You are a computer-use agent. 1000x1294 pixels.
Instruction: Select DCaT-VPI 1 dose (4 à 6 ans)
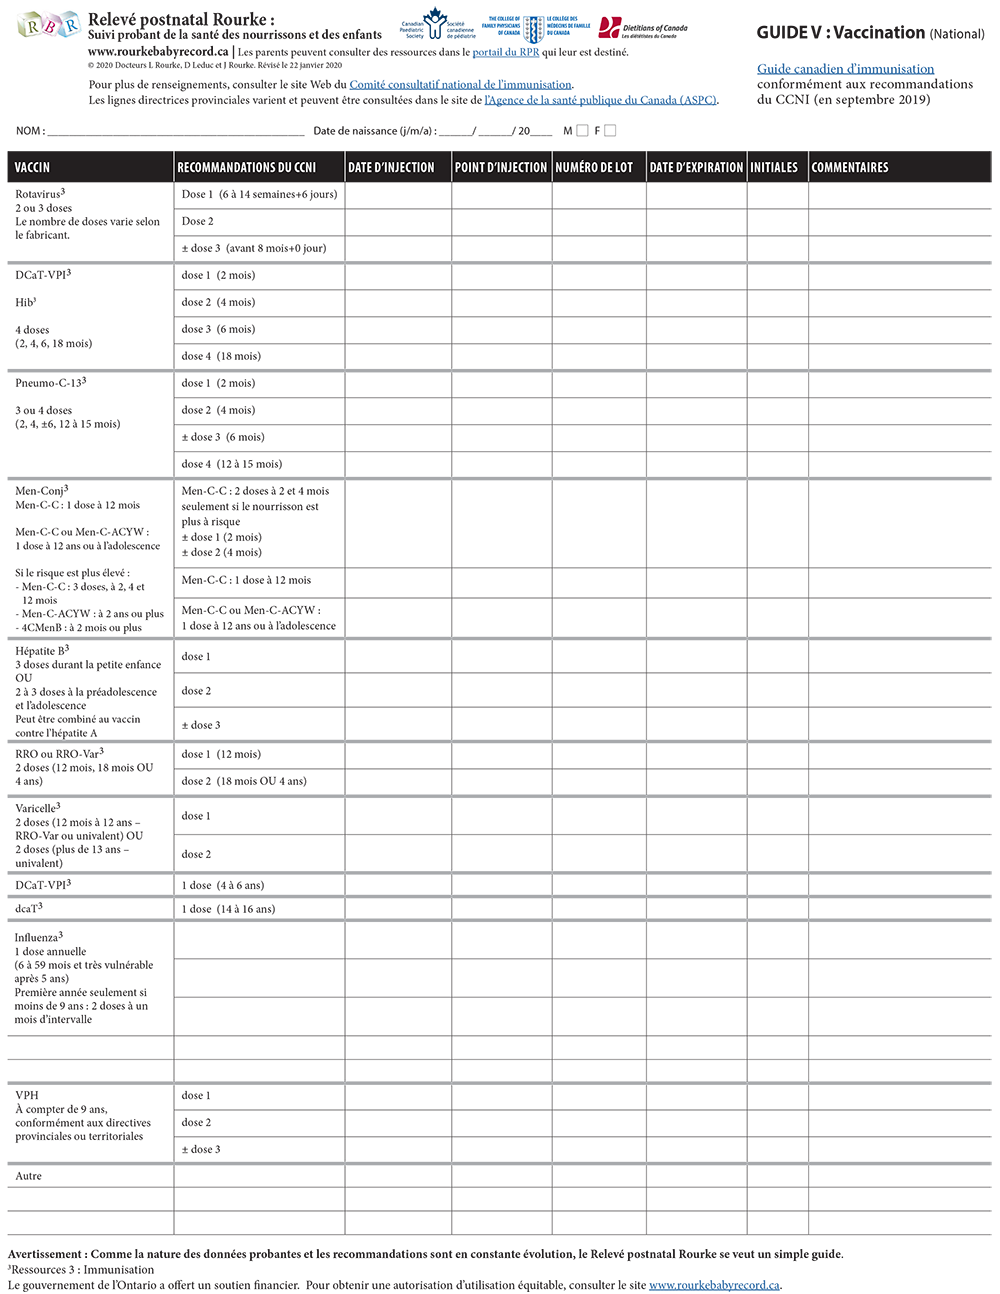[x=223, y=885]
